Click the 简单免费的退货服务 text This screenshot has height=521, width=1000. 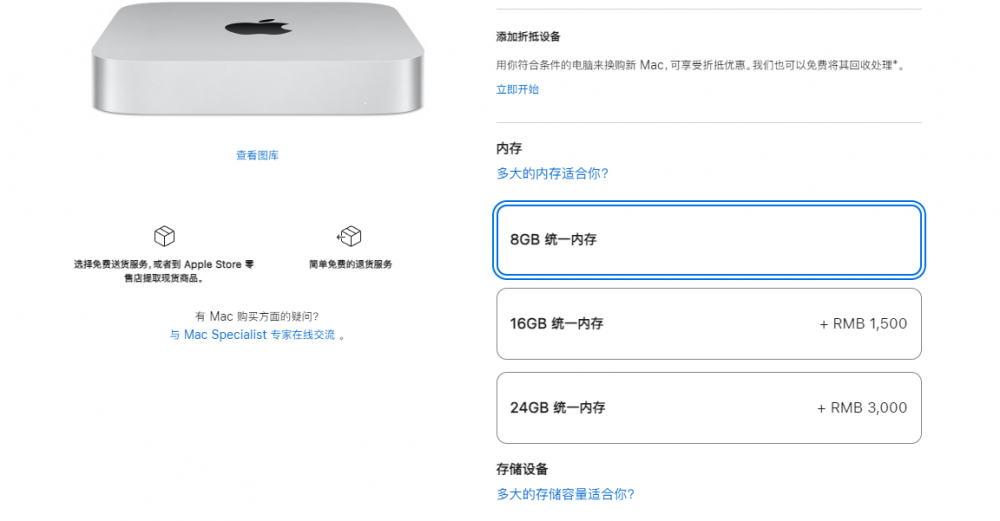[x=350, y=264]
